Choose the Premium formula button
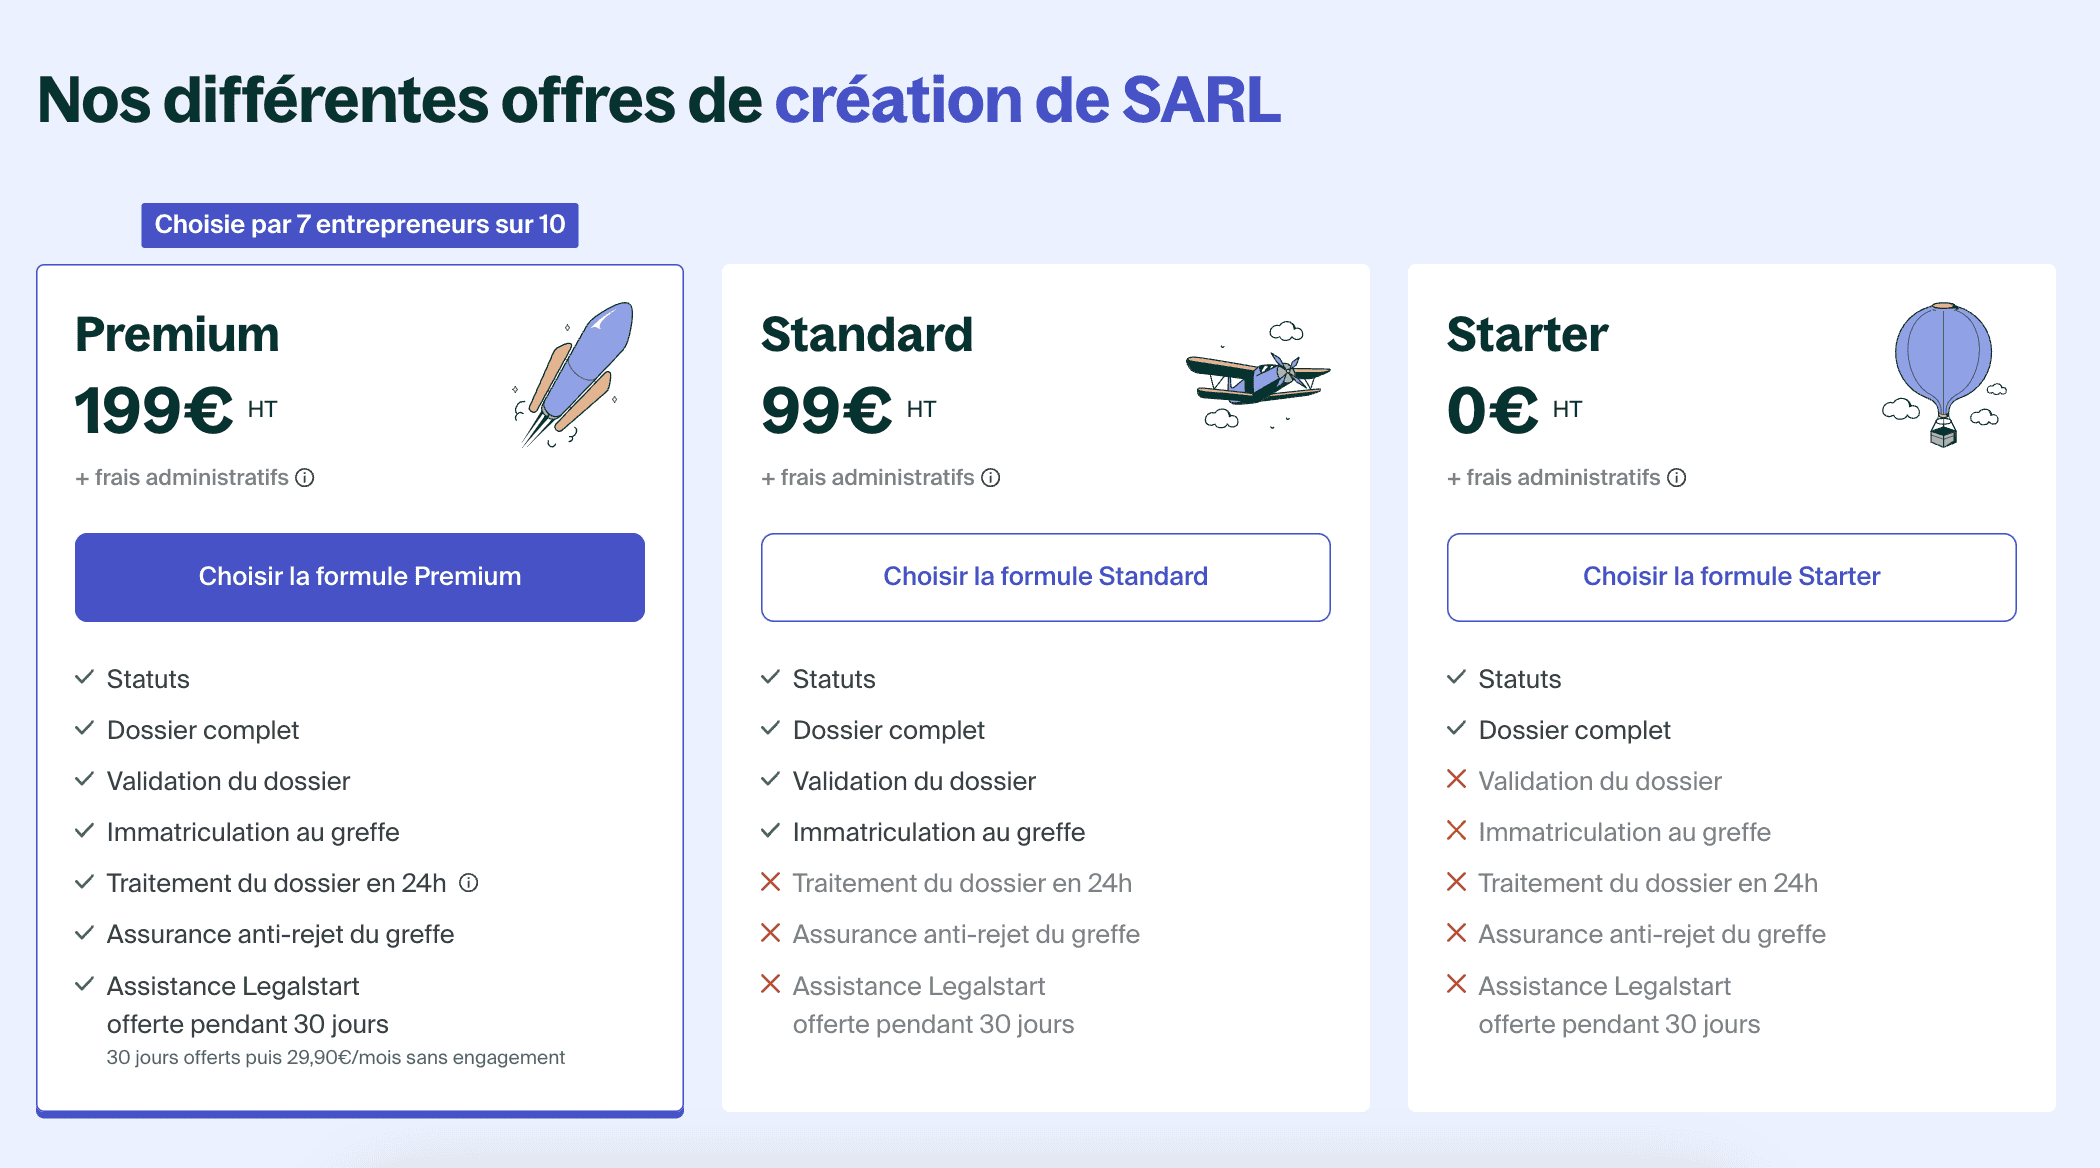2100x1168 pixels. pos(360,577)
